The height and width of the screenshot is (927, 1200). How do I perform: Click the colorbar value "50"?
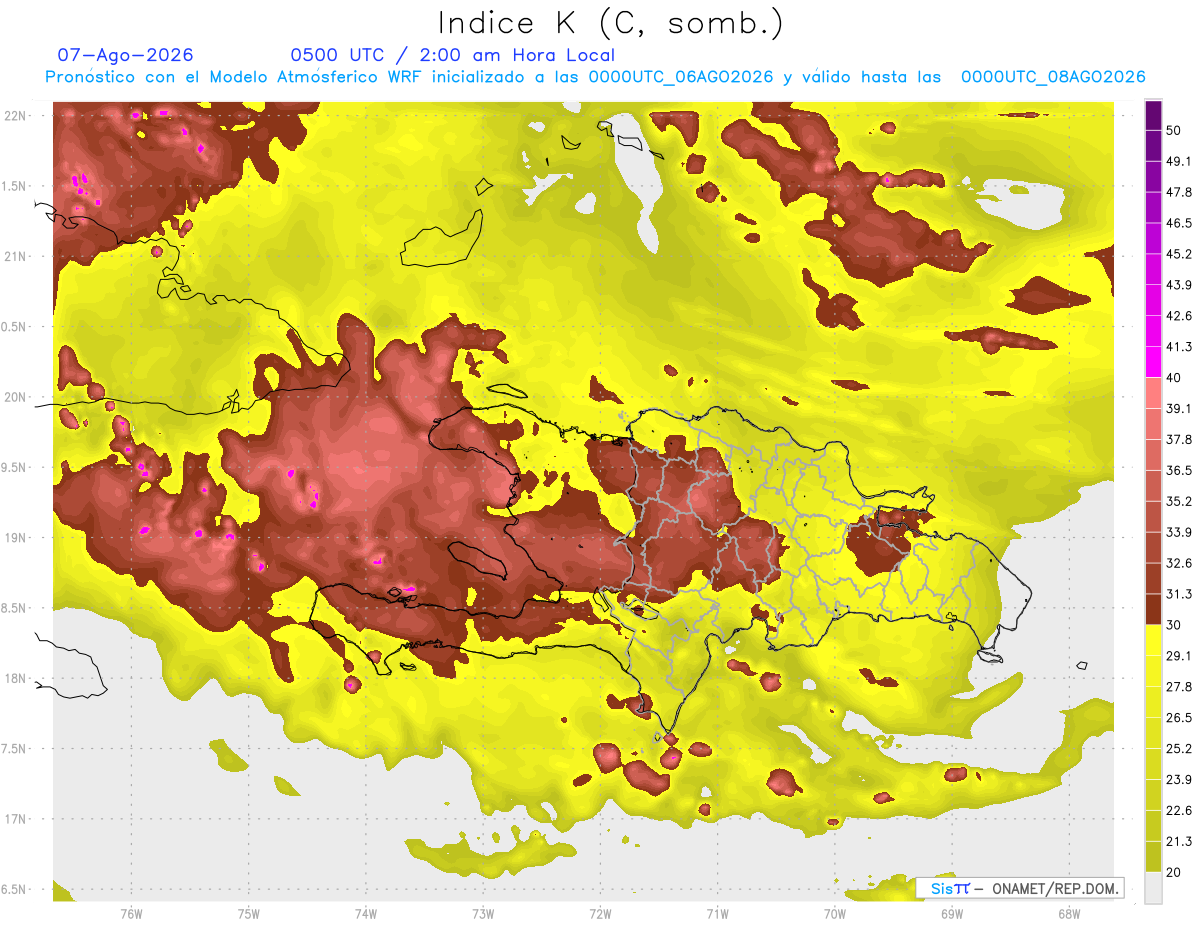point(1175,131)
